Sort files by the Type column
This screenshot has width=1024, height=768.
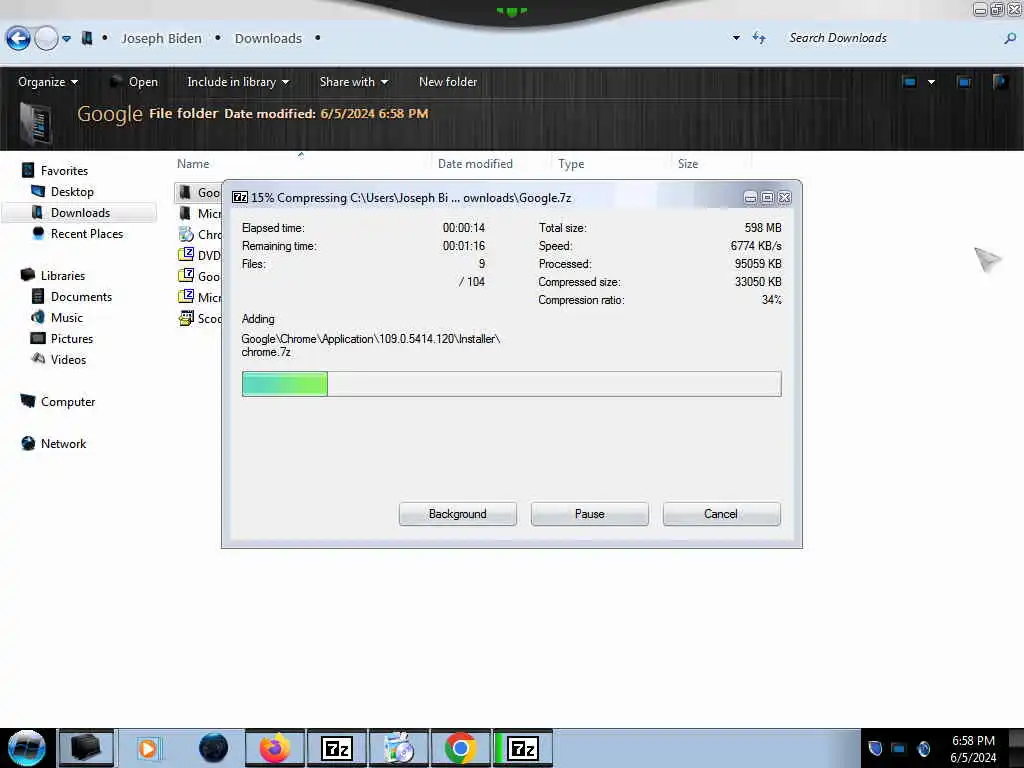point(571,164)
